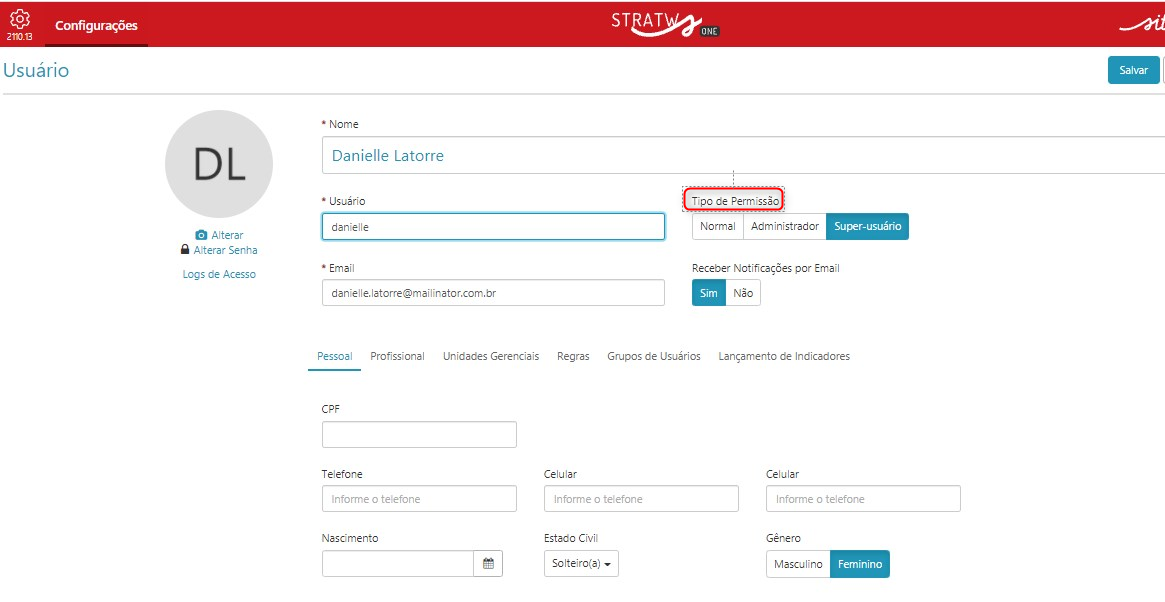Screen dimensions: 1165x602
Task: Switch to the Profissional tab
Action: coord(397,356)
